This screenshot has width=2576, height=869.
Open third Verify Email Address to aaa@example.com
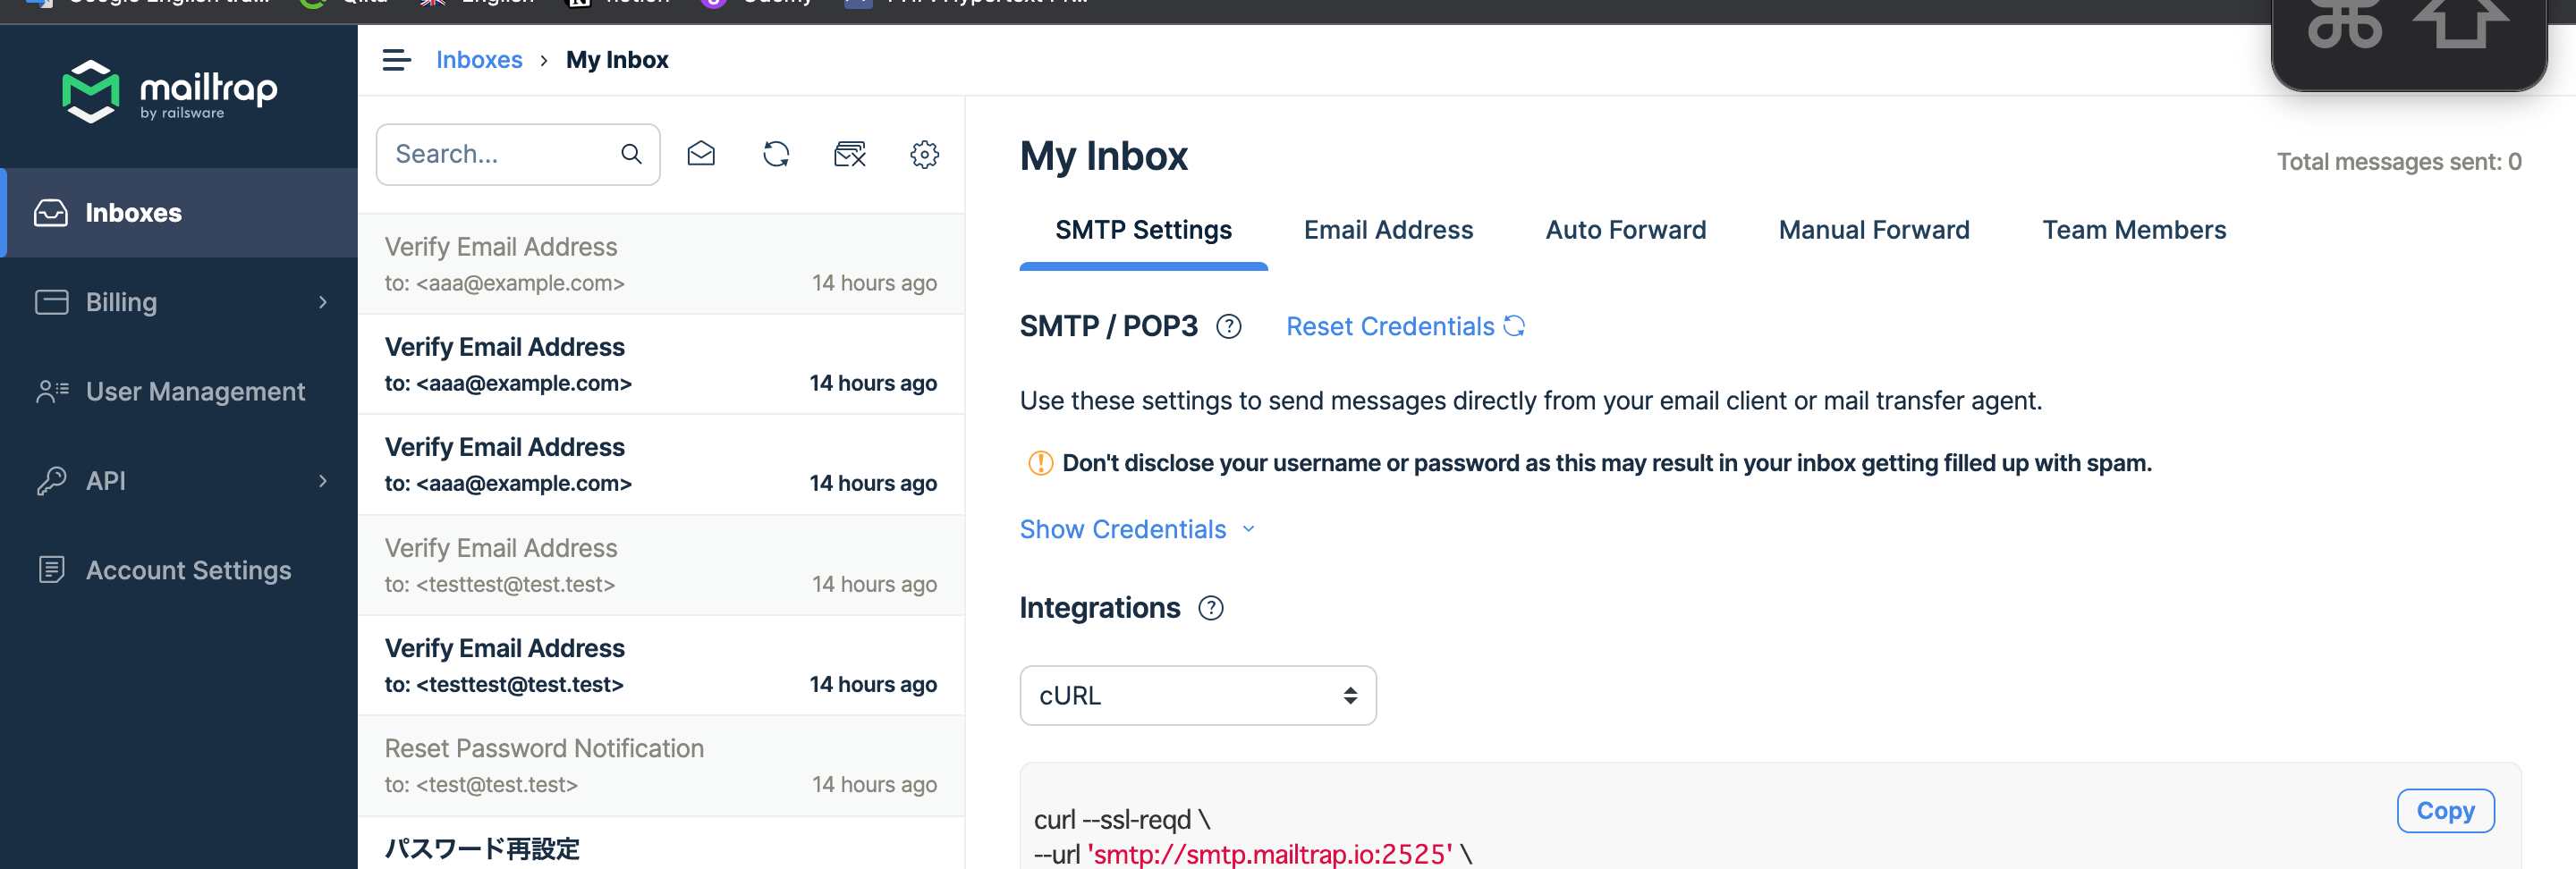point(660,464)
